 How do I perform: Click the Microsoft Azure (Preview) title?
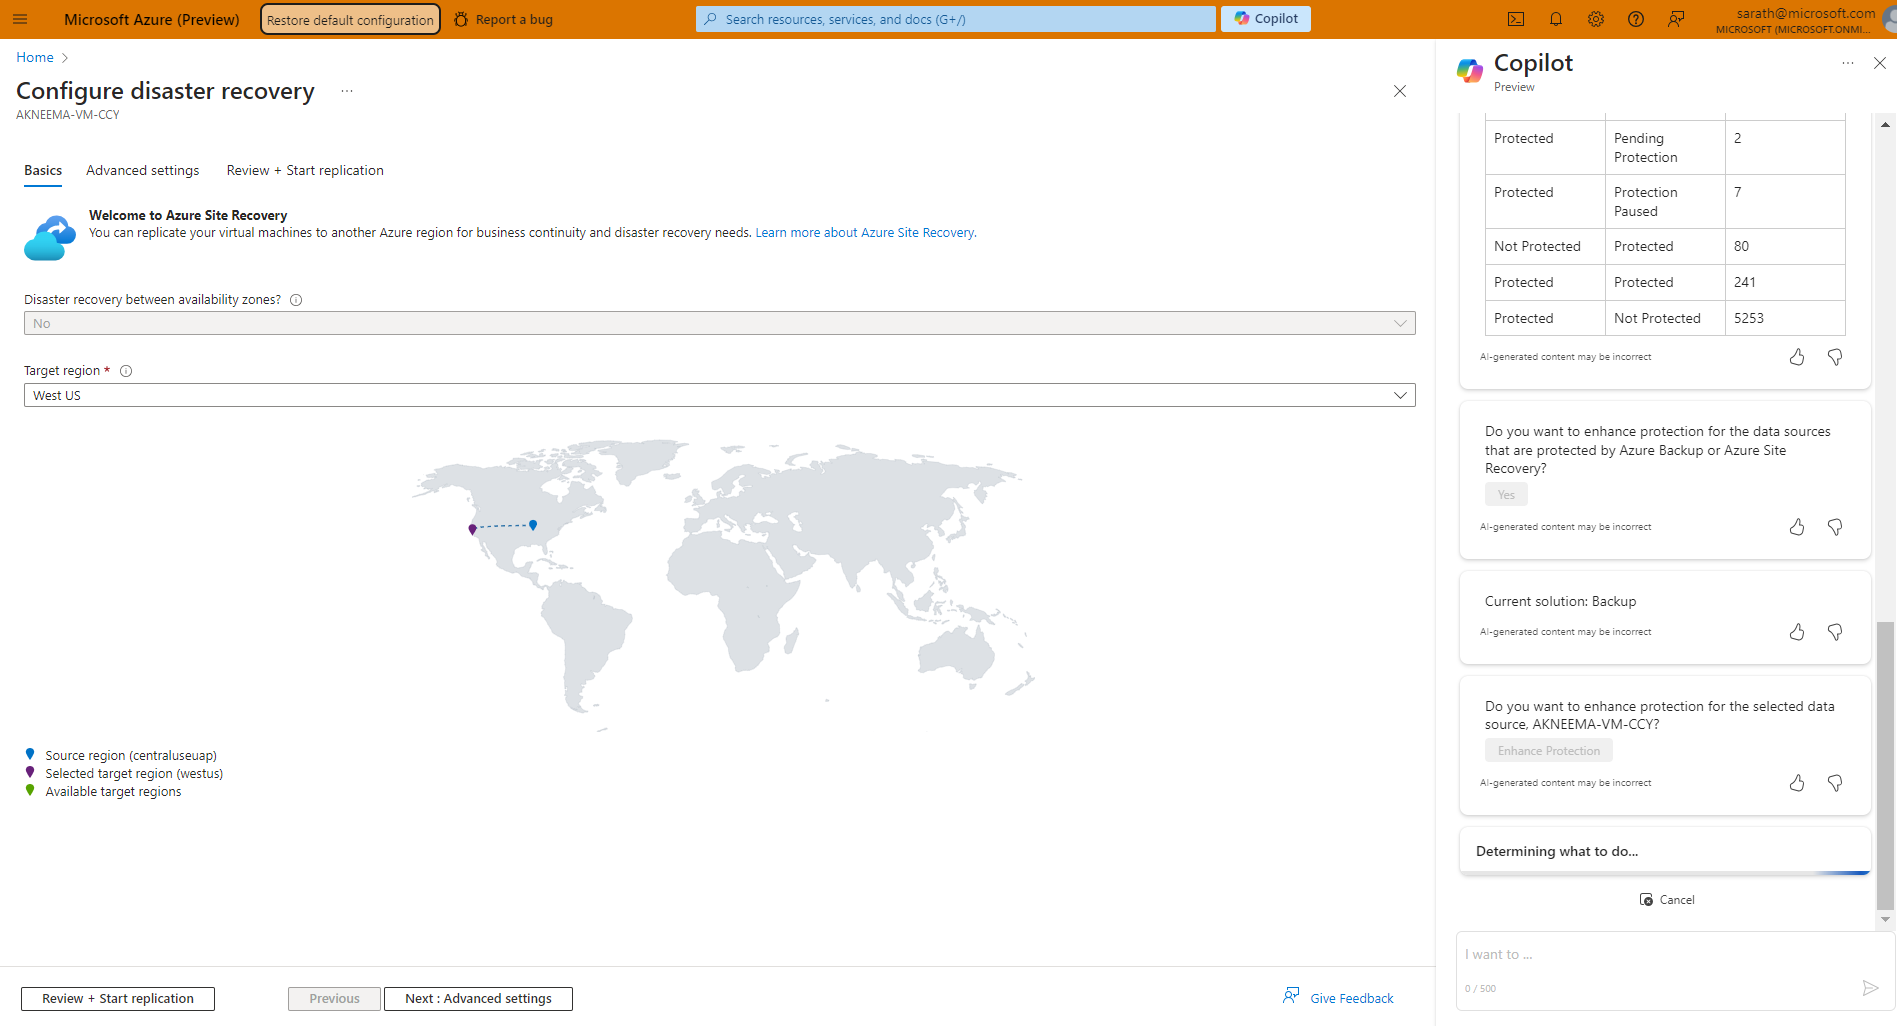coord(152,19)
